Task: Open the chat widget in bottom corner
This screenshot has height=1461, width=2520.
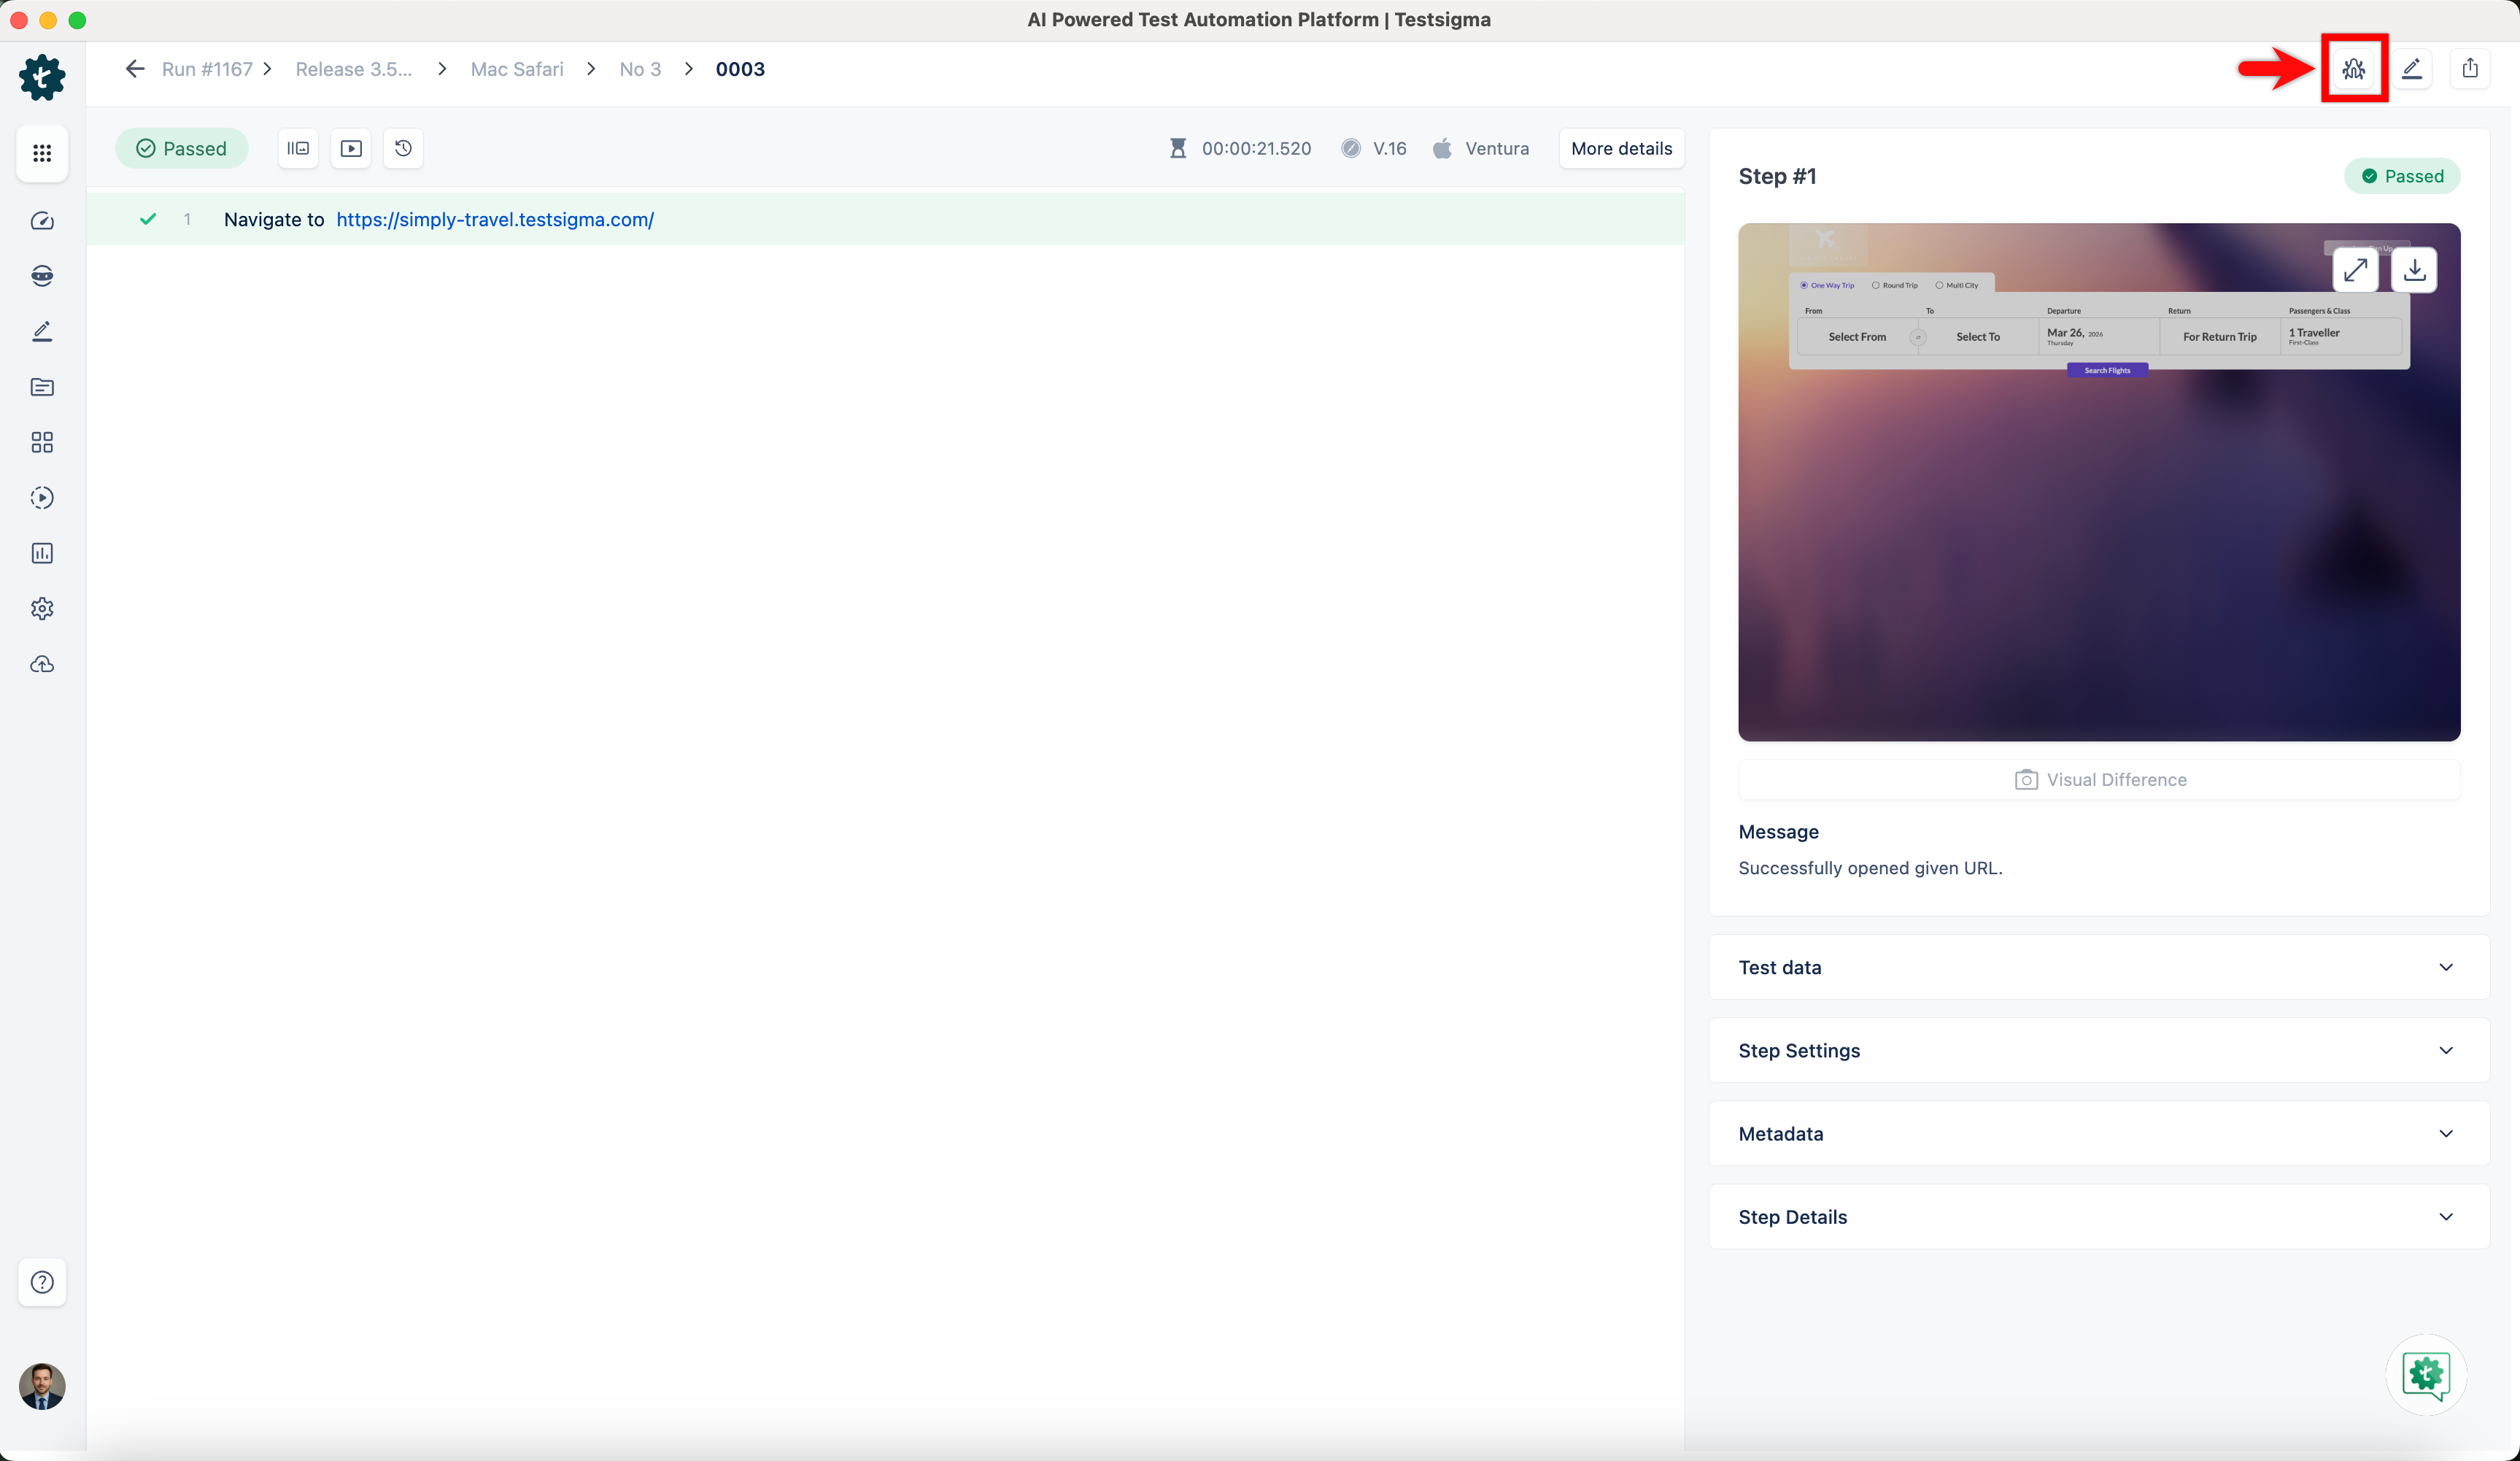Action: pyautogui.click(x=2426, y=1375)
